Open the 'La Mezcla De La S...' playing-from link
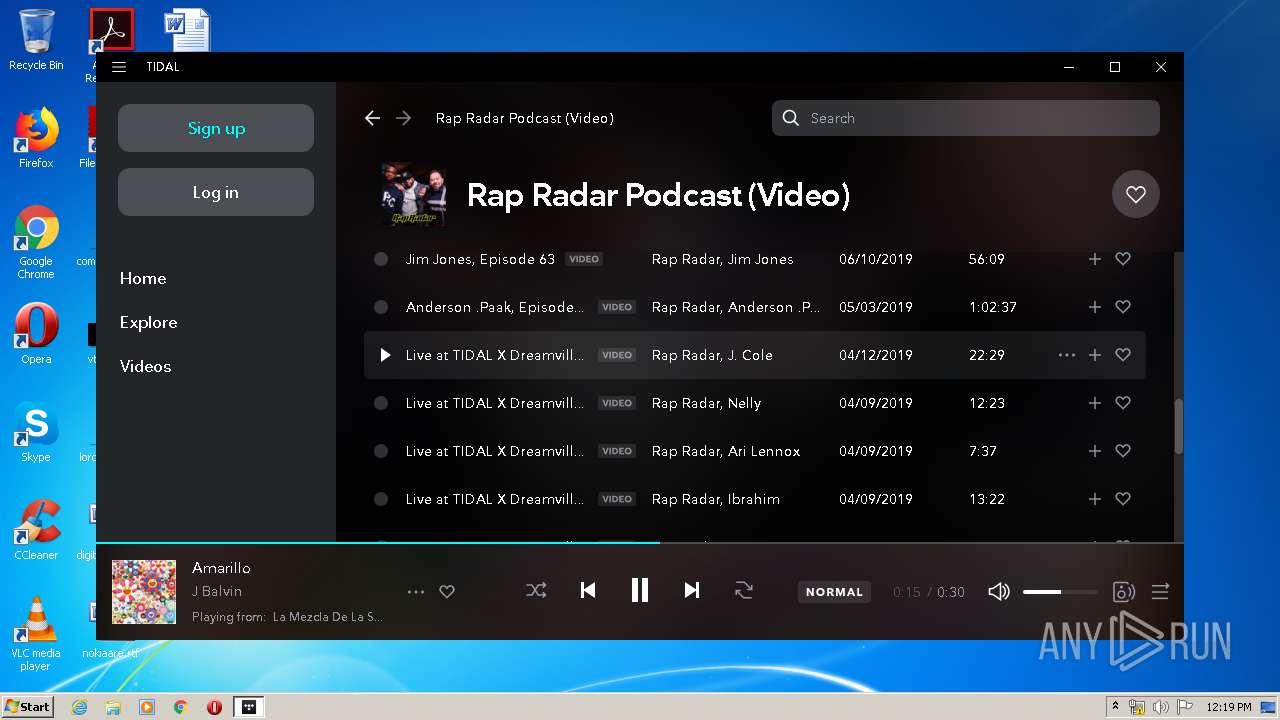Screen dimensions: 1280x720 [328, 617]
